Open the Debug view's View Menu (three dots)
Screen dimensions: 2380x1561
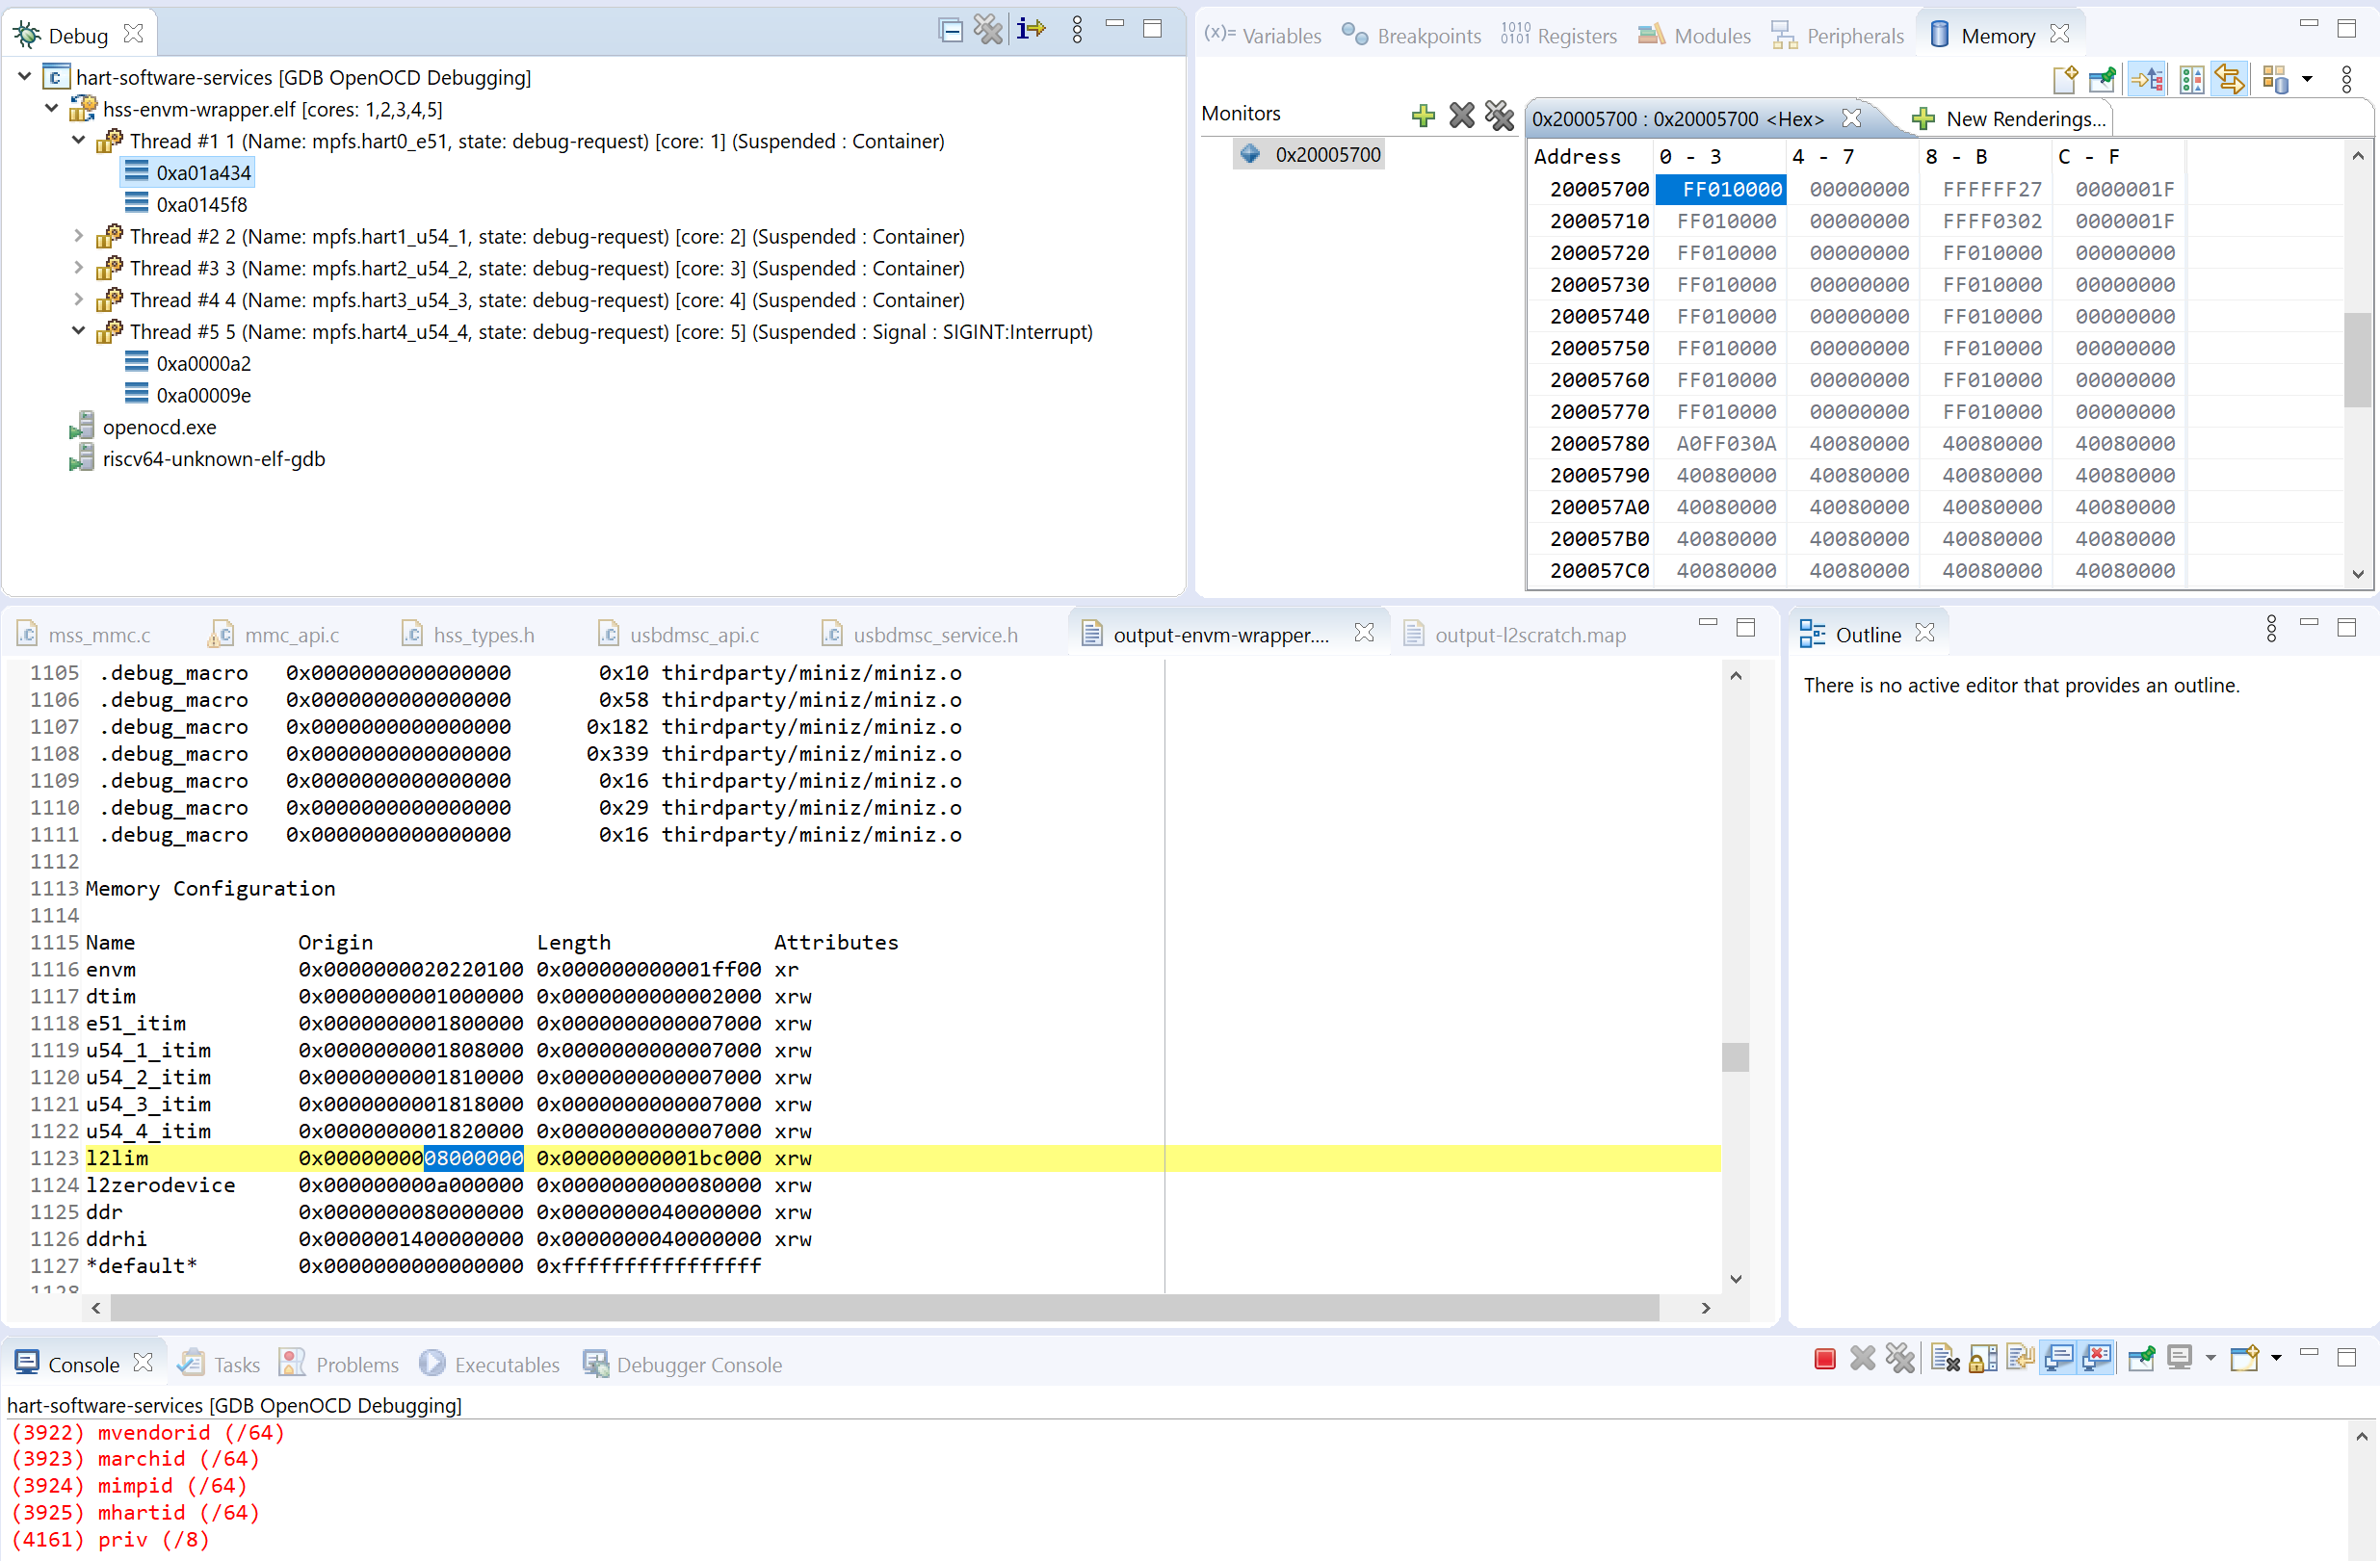(x=1077, y=30)
